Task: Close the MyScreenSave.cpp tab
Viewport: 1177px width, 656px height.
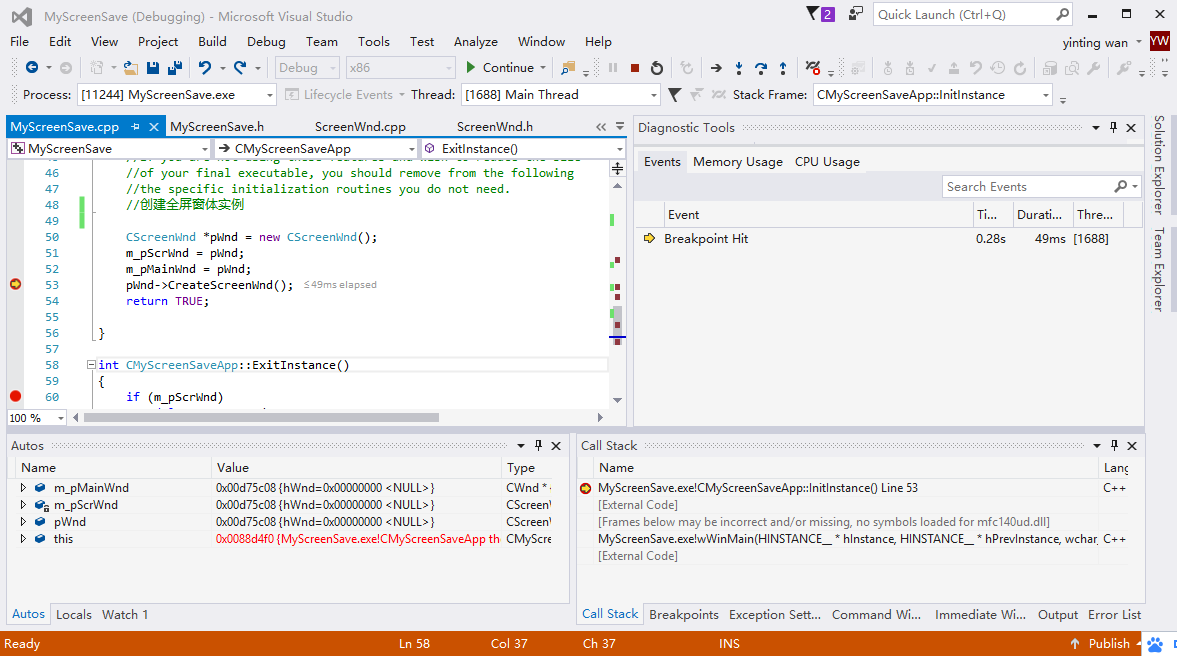Action: coord(154,127)
